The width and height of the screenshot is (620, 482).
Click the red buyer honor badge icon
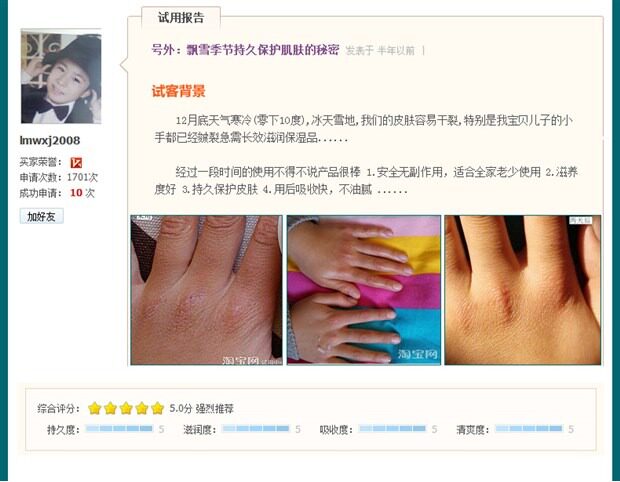tap(76, 162)
